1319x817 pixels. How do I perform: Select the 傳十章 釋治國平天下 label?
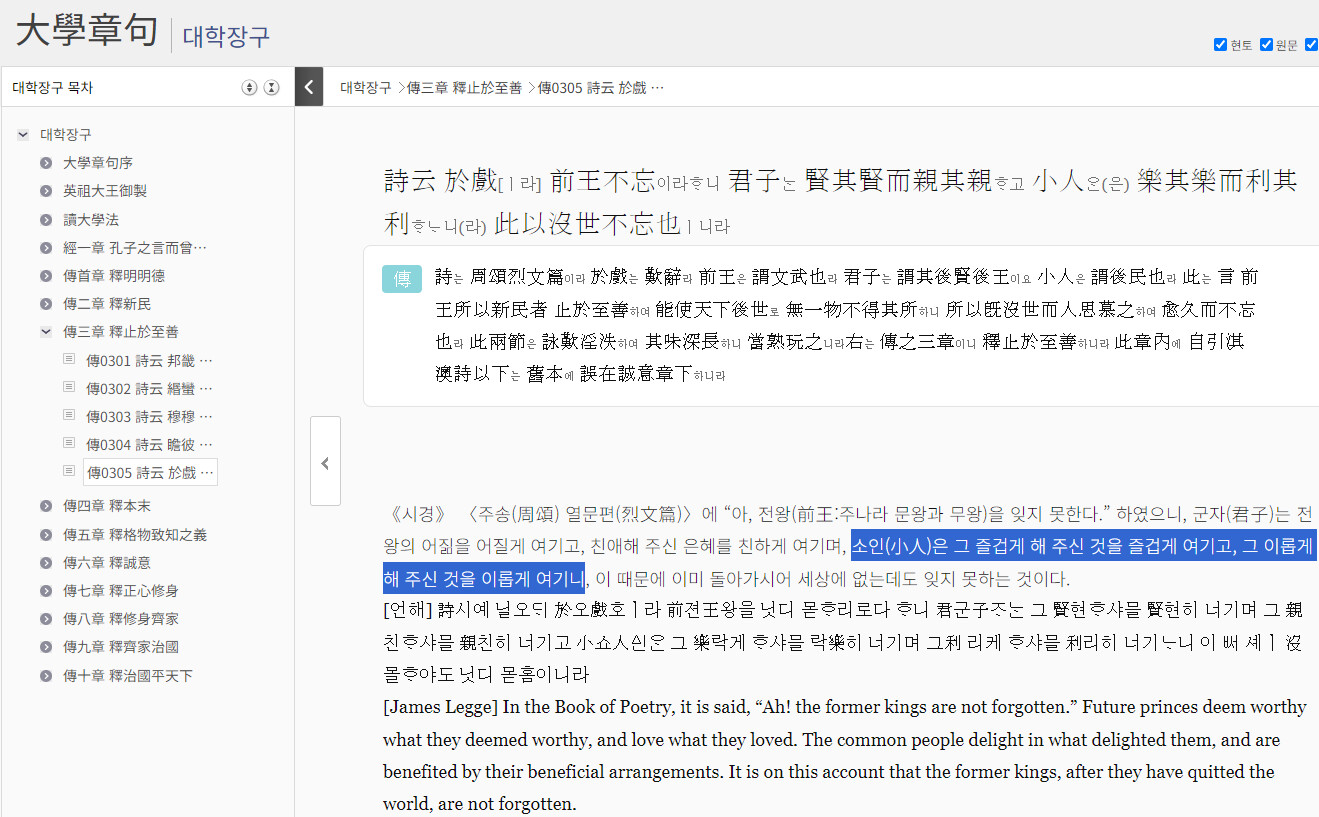pyautogui.click(x=128, y=676)
